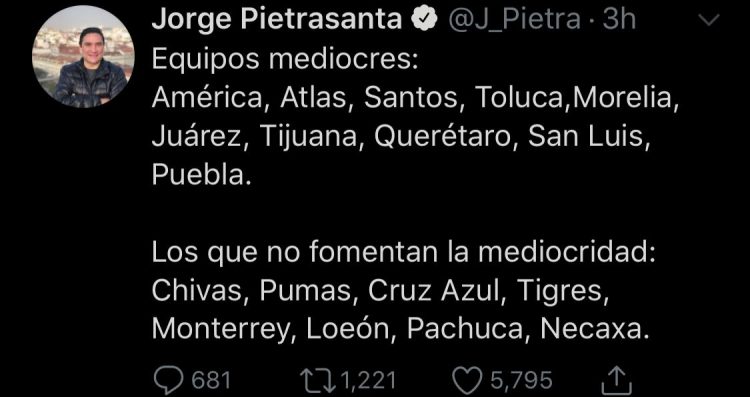Click the verified badge next to the name
This screenshot has width=750, height=397.
point(424,20)
